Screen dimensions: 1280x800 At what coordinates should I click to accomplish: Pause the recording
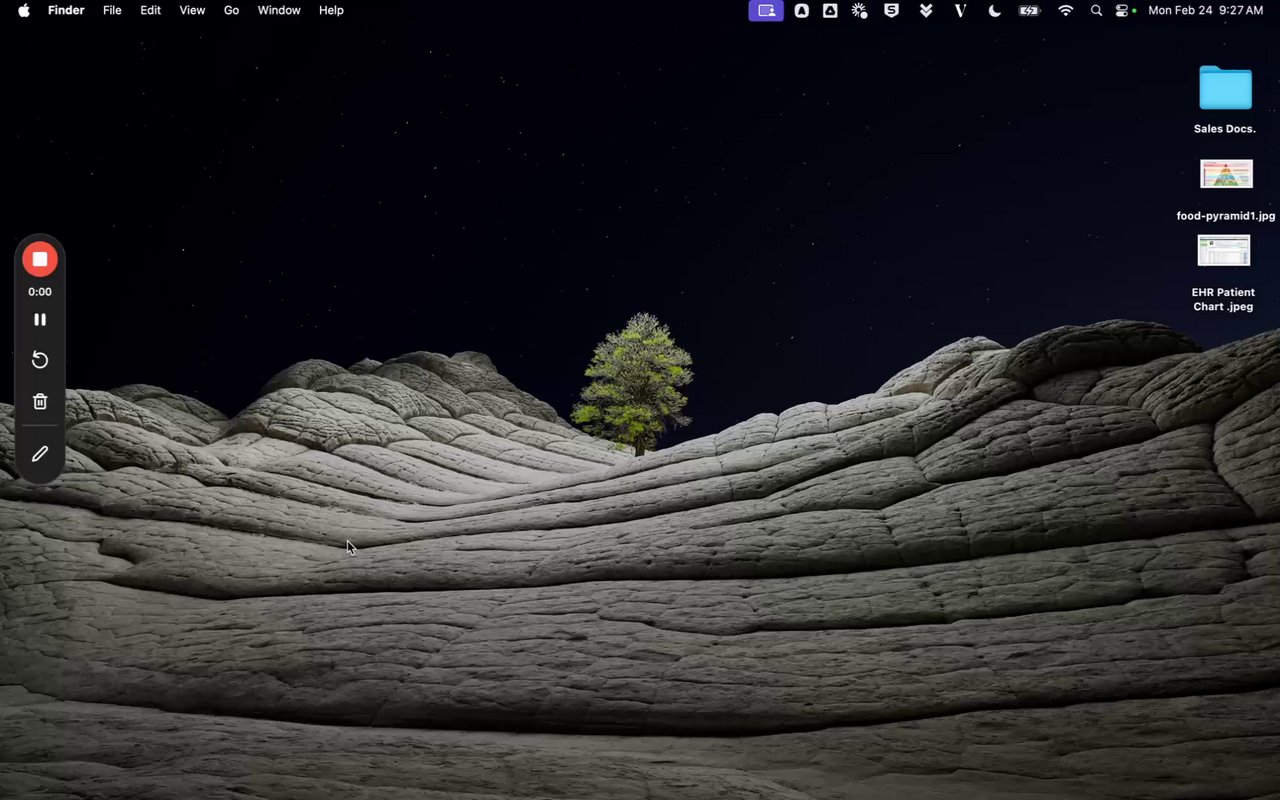40,320
